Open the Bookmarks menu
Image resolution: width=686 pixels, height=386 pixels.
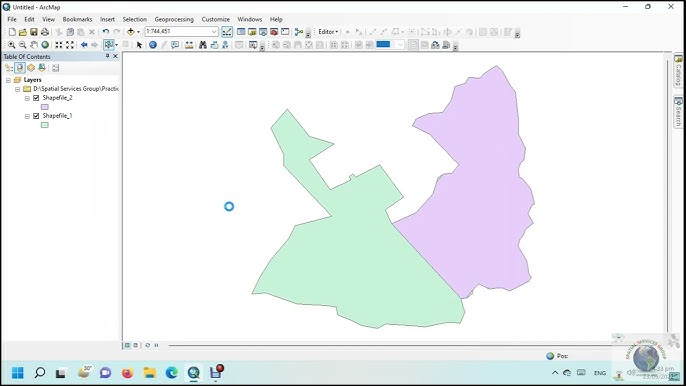[x=77, y=19]
